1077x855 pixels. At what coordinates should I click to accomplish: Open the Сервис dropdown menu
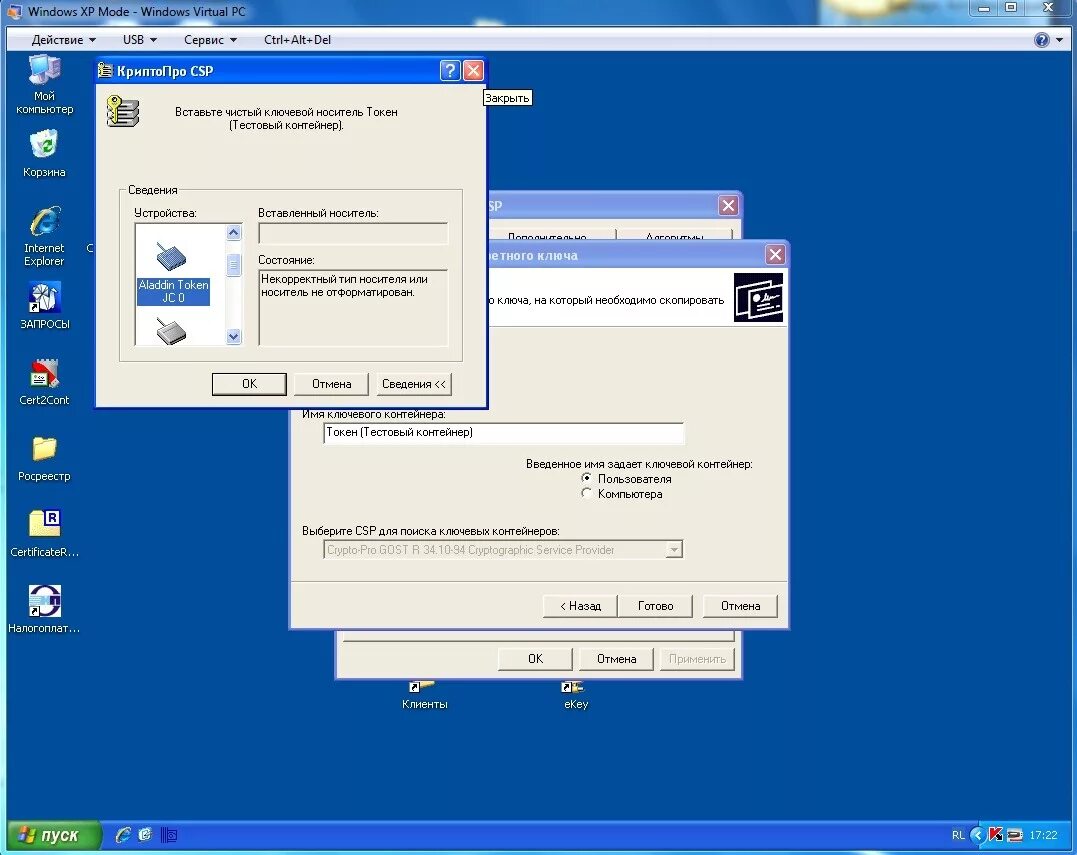pyautogui.click(x=210, y=40)
